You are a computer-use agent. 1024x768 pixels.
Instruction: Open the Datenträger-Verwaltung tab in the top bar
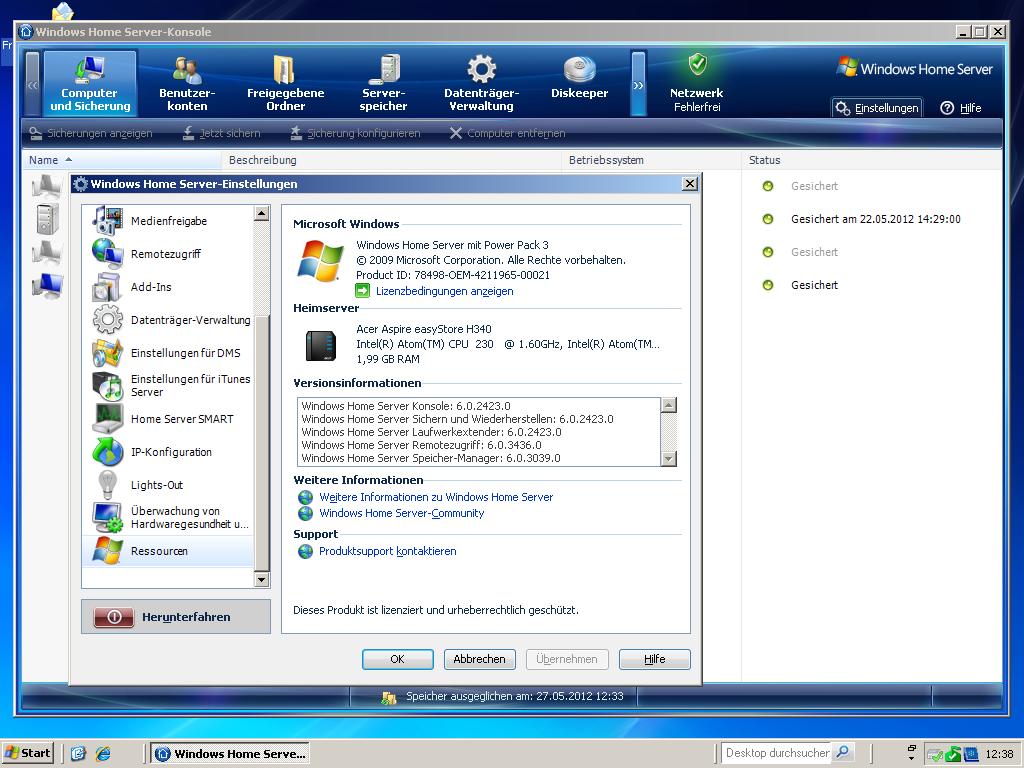point(481,84)
